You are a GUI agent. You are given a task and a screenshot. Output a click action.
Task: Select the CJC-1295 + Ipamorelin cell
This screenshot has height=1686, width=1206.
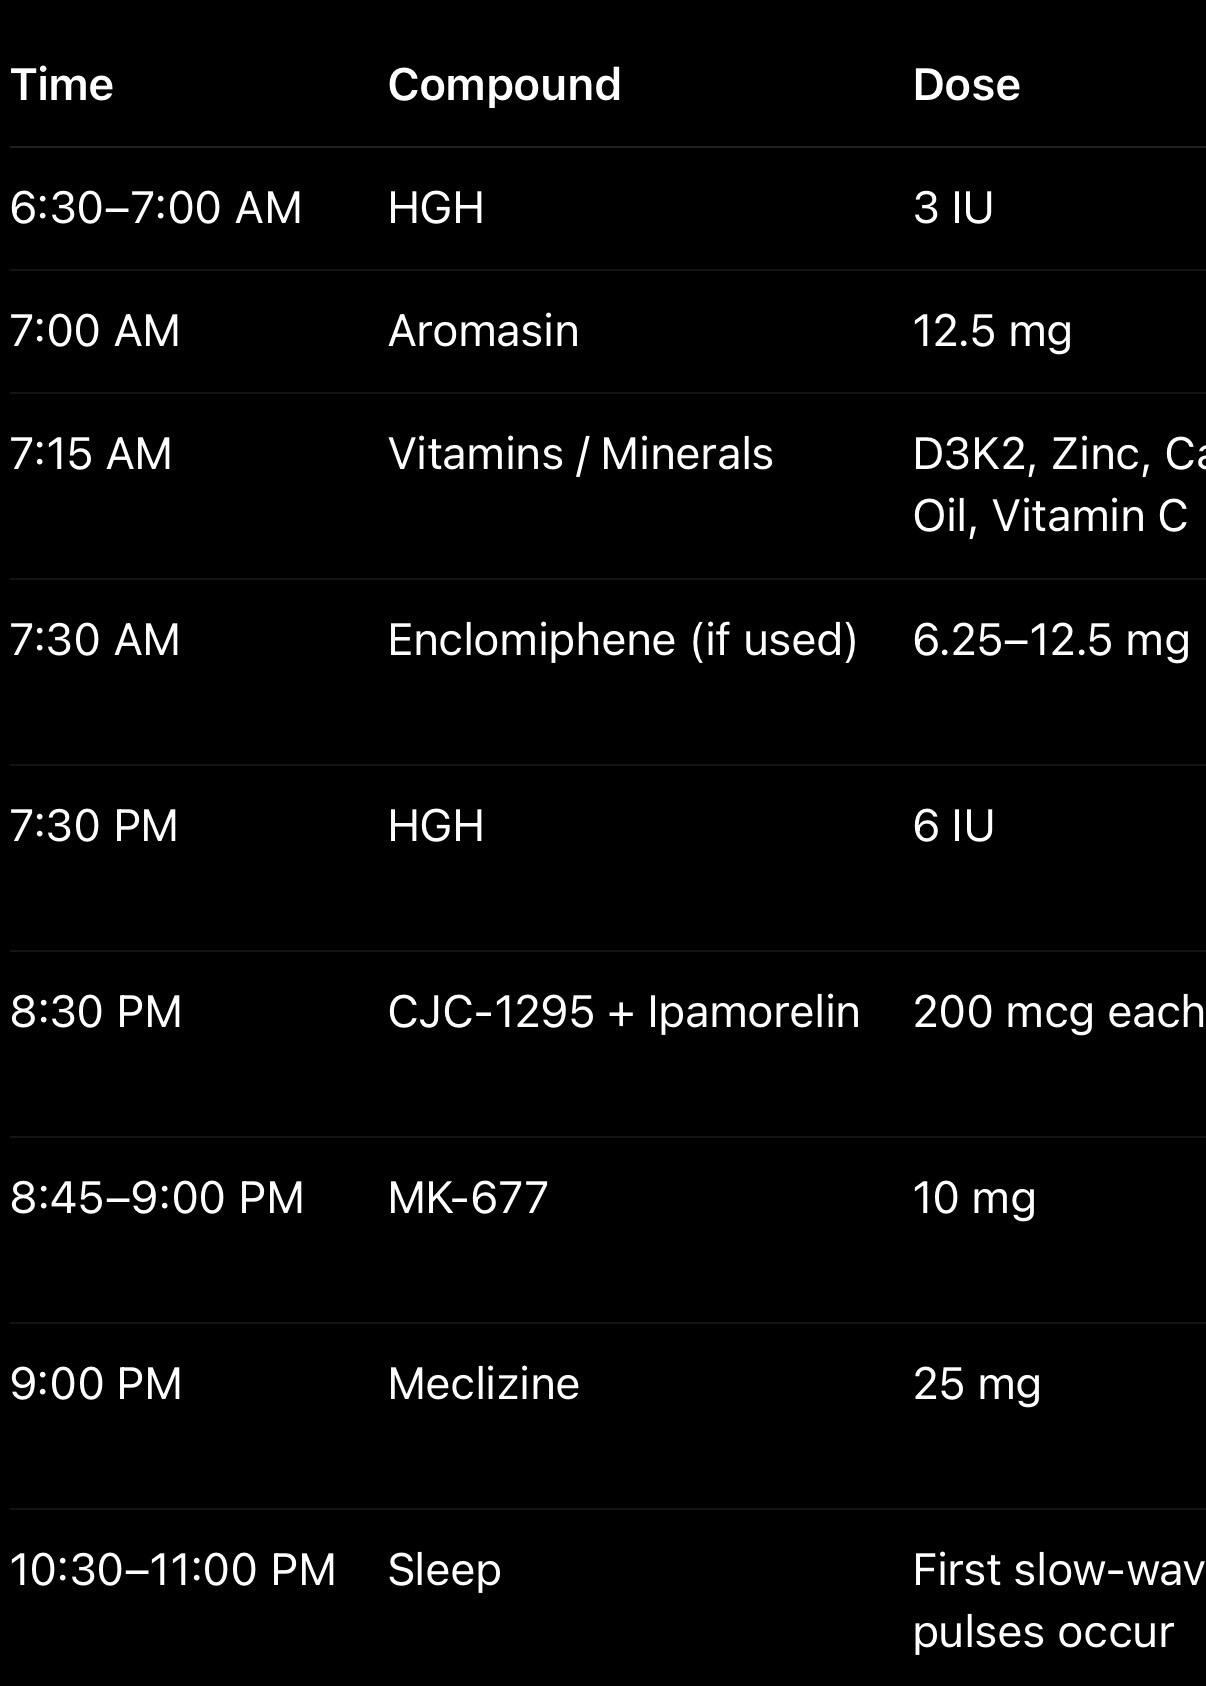point(623,1012)
